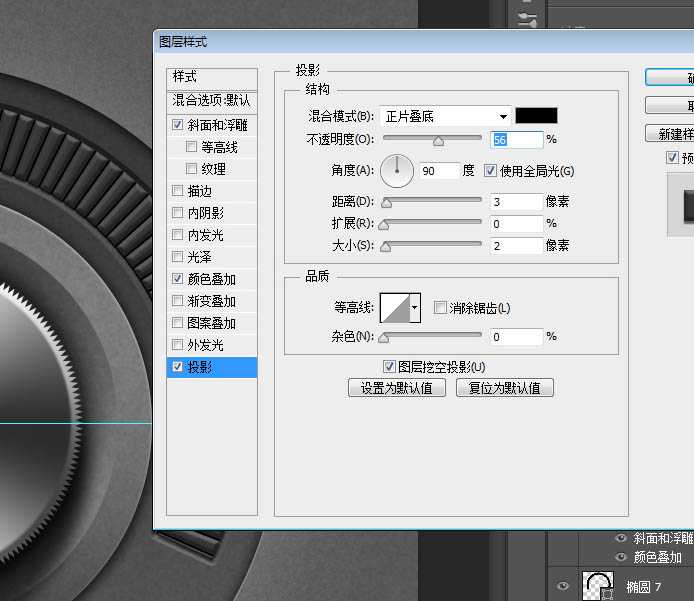694x601 pixels.
Task: Click the 角度 value field showing 90
Action: [x=438, y=171]
